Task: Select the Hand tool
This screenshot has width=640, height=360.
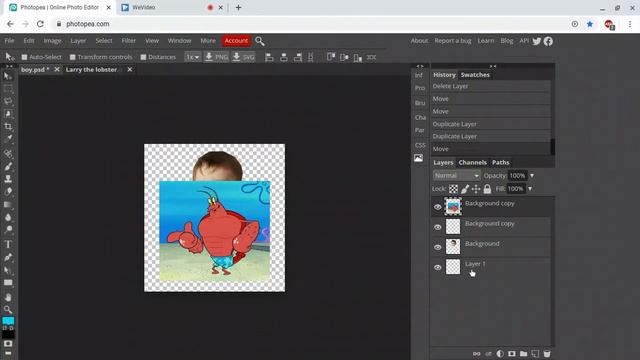Action: click(x=8, y=297)
